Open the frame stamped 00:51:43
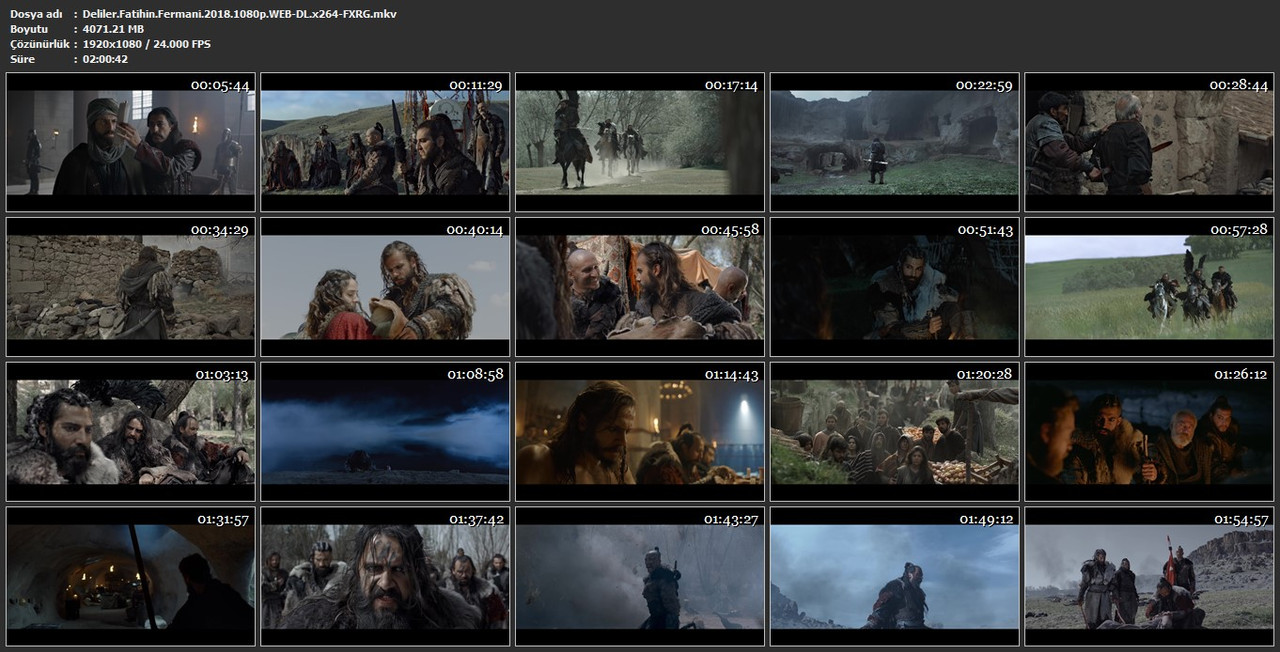This screenshot has height=652, width=1280. coord(895,287)
